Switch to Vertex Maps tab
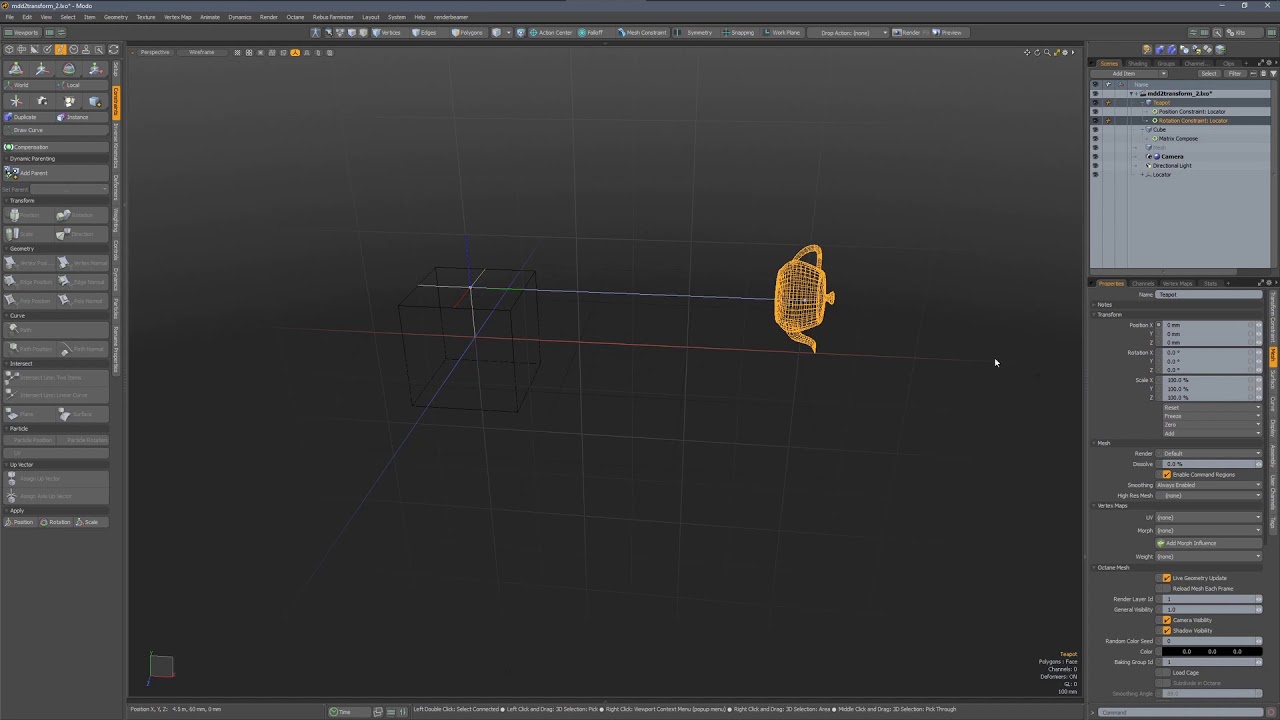The width and height of the screenshot is (1280, 720). 1177,283
